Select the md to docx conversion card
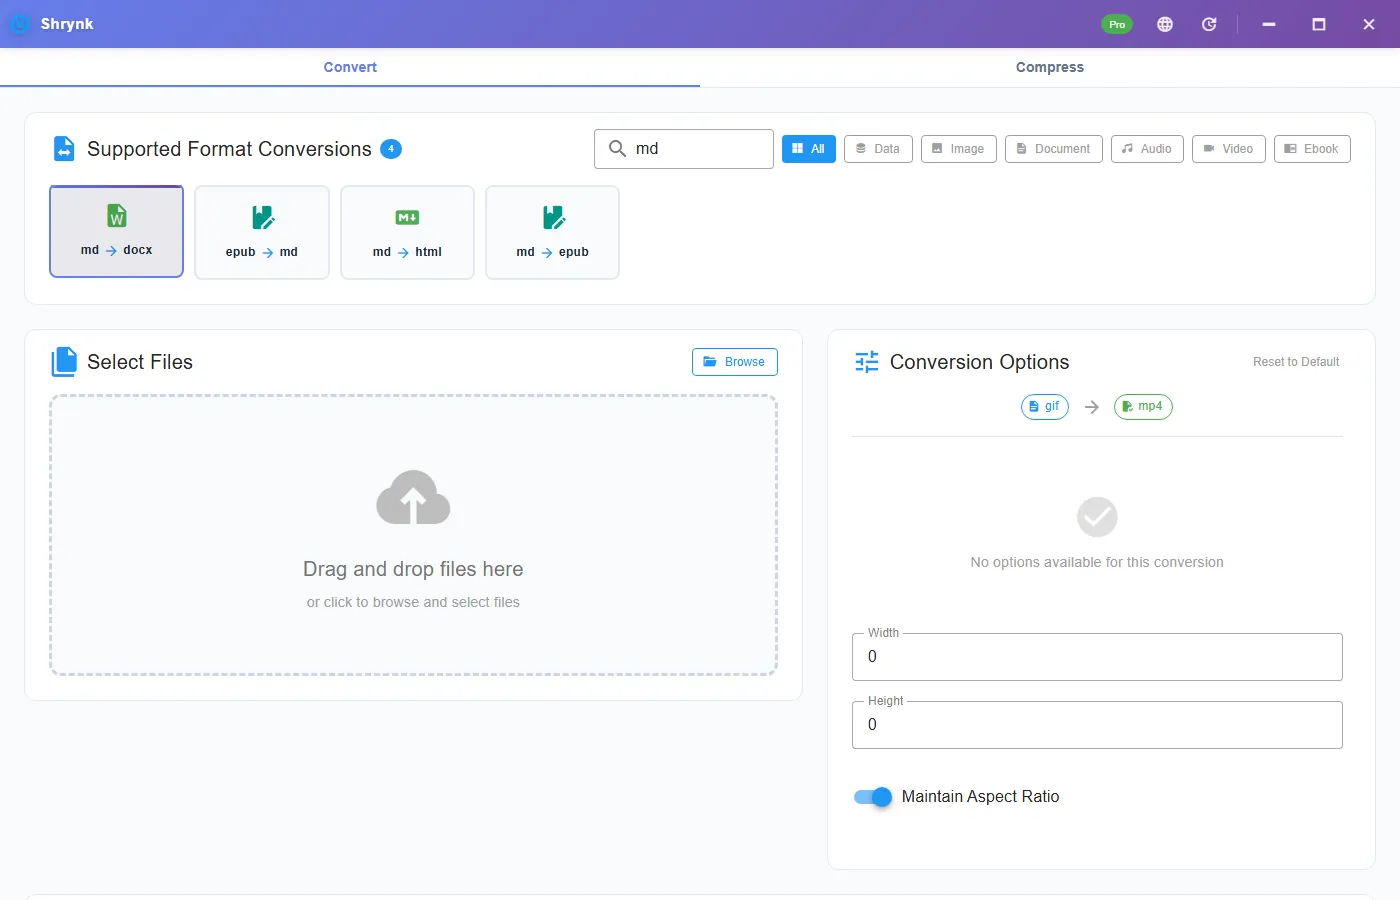Image resolution: width=1400 pixels, height=900 pixels. point(117,231)
